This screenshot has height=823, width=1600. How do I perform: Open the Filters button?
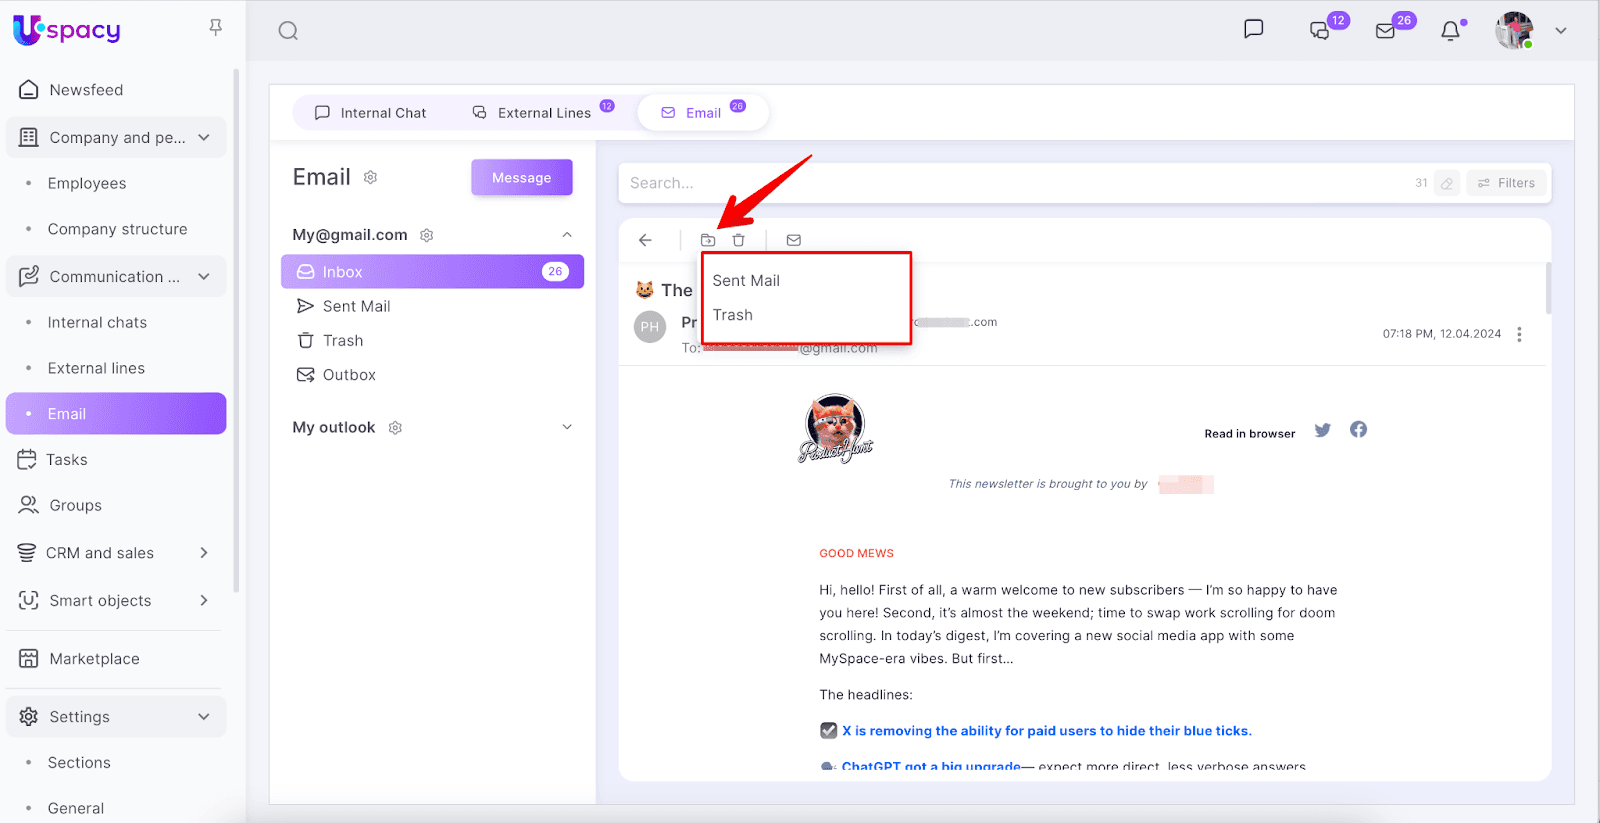(x=1506, y=183)
